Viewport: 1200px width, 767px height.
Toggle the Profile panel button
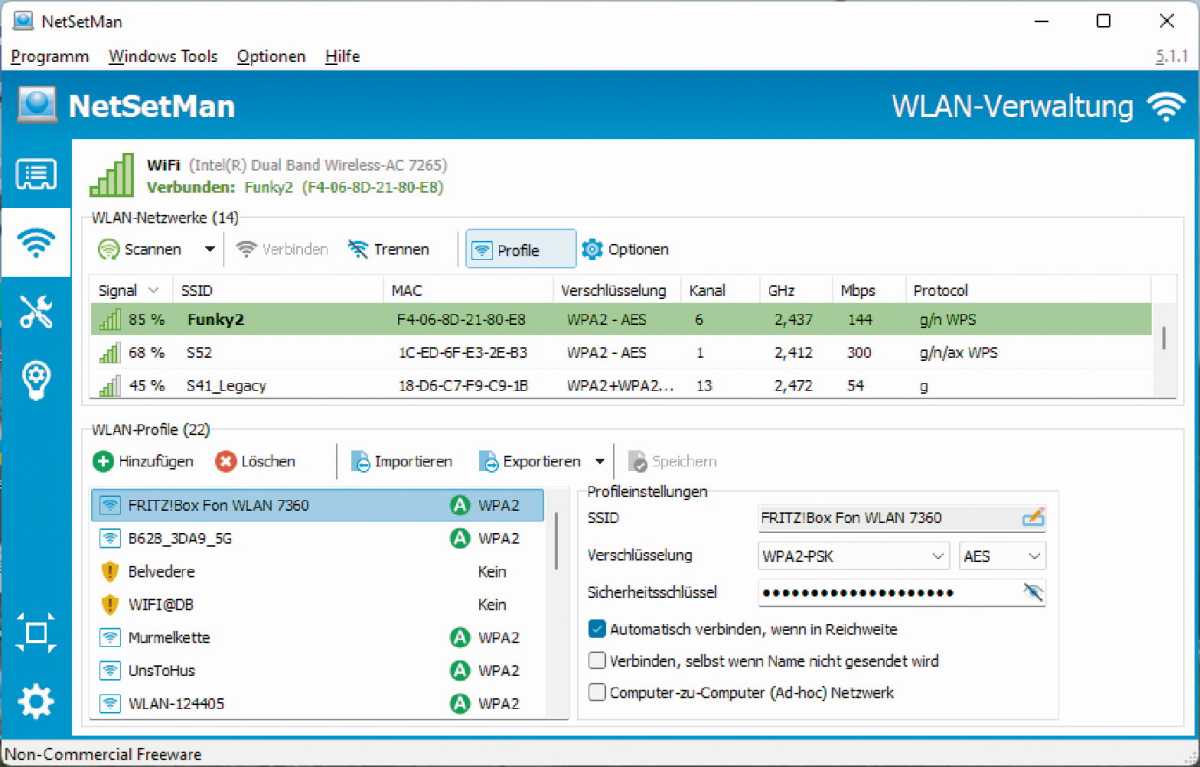tap(520, 250)
